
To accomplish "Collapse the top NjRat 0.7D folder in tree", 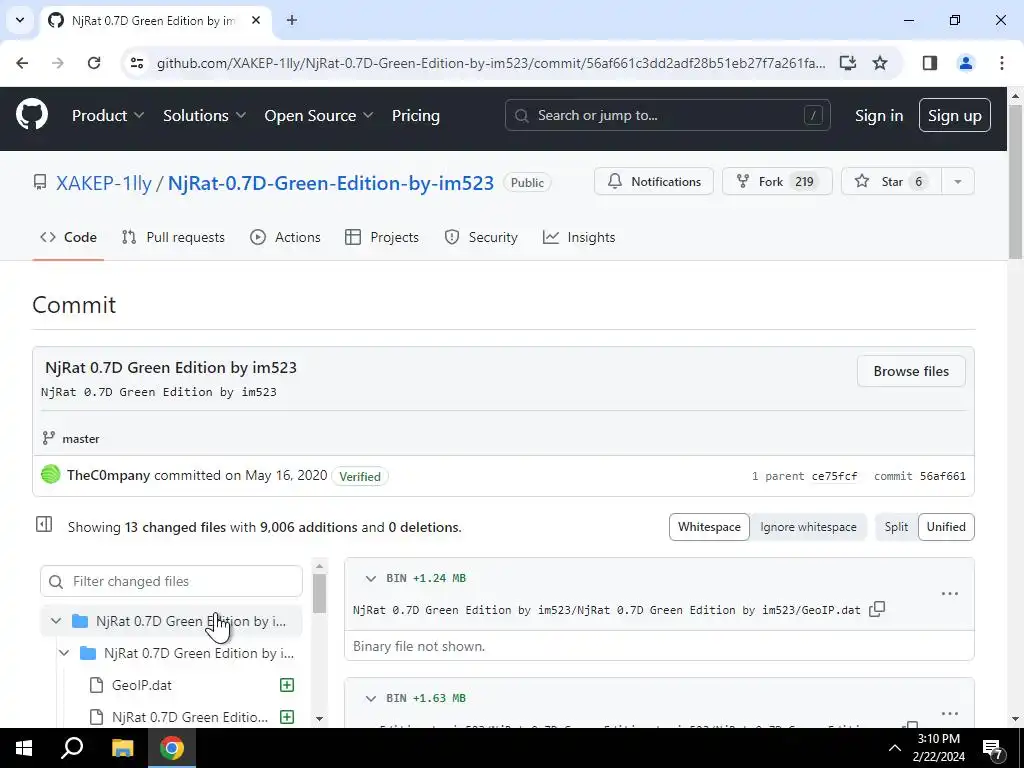I will coord(56,621).
